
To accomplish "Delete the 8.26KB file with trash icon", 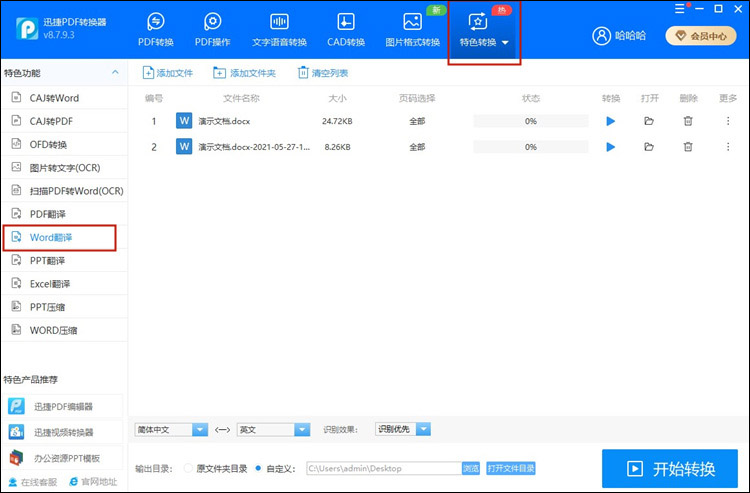I will pyautogui.click(x=688, y=146).
